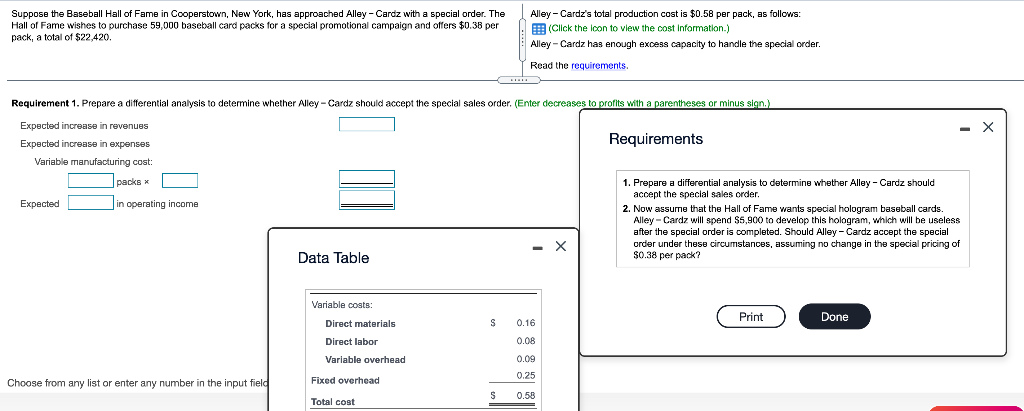
Task: Click the variable manufacturing cost total field
Action: coord(366,178)
